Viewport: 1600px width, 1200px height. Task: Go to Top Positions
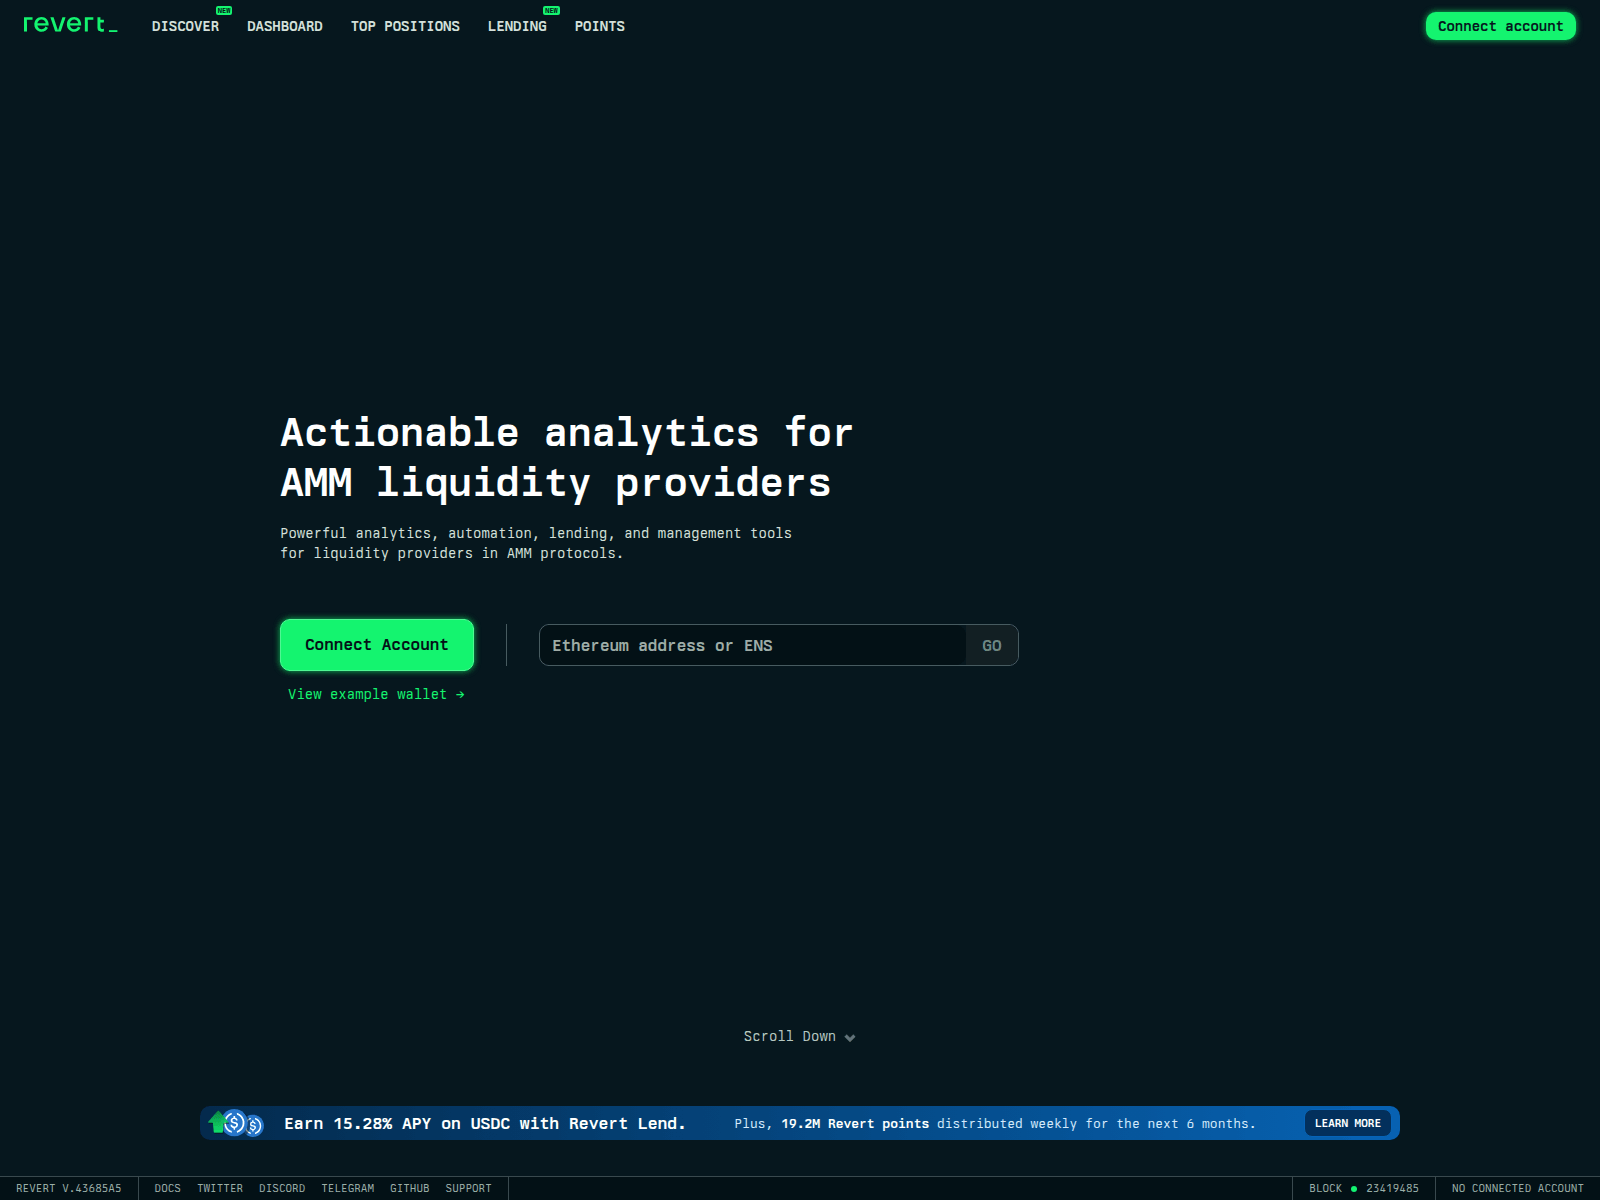click(x=405, y=27)
